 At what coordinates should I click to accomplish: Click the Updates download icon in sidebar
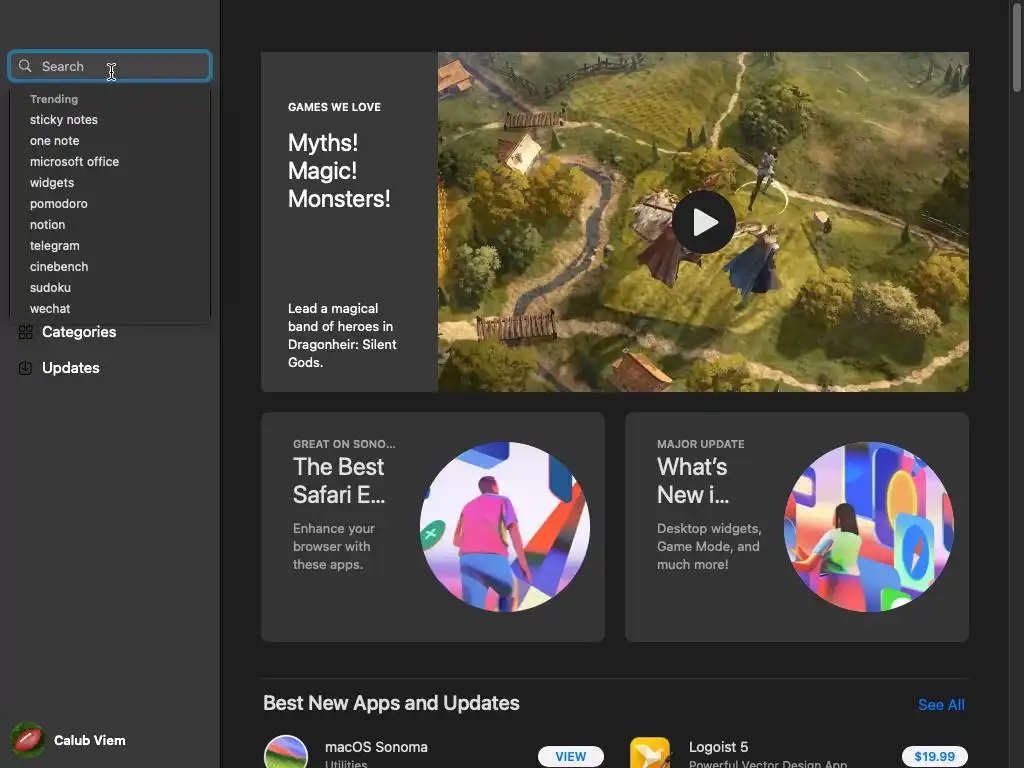[x=25, y=368]
